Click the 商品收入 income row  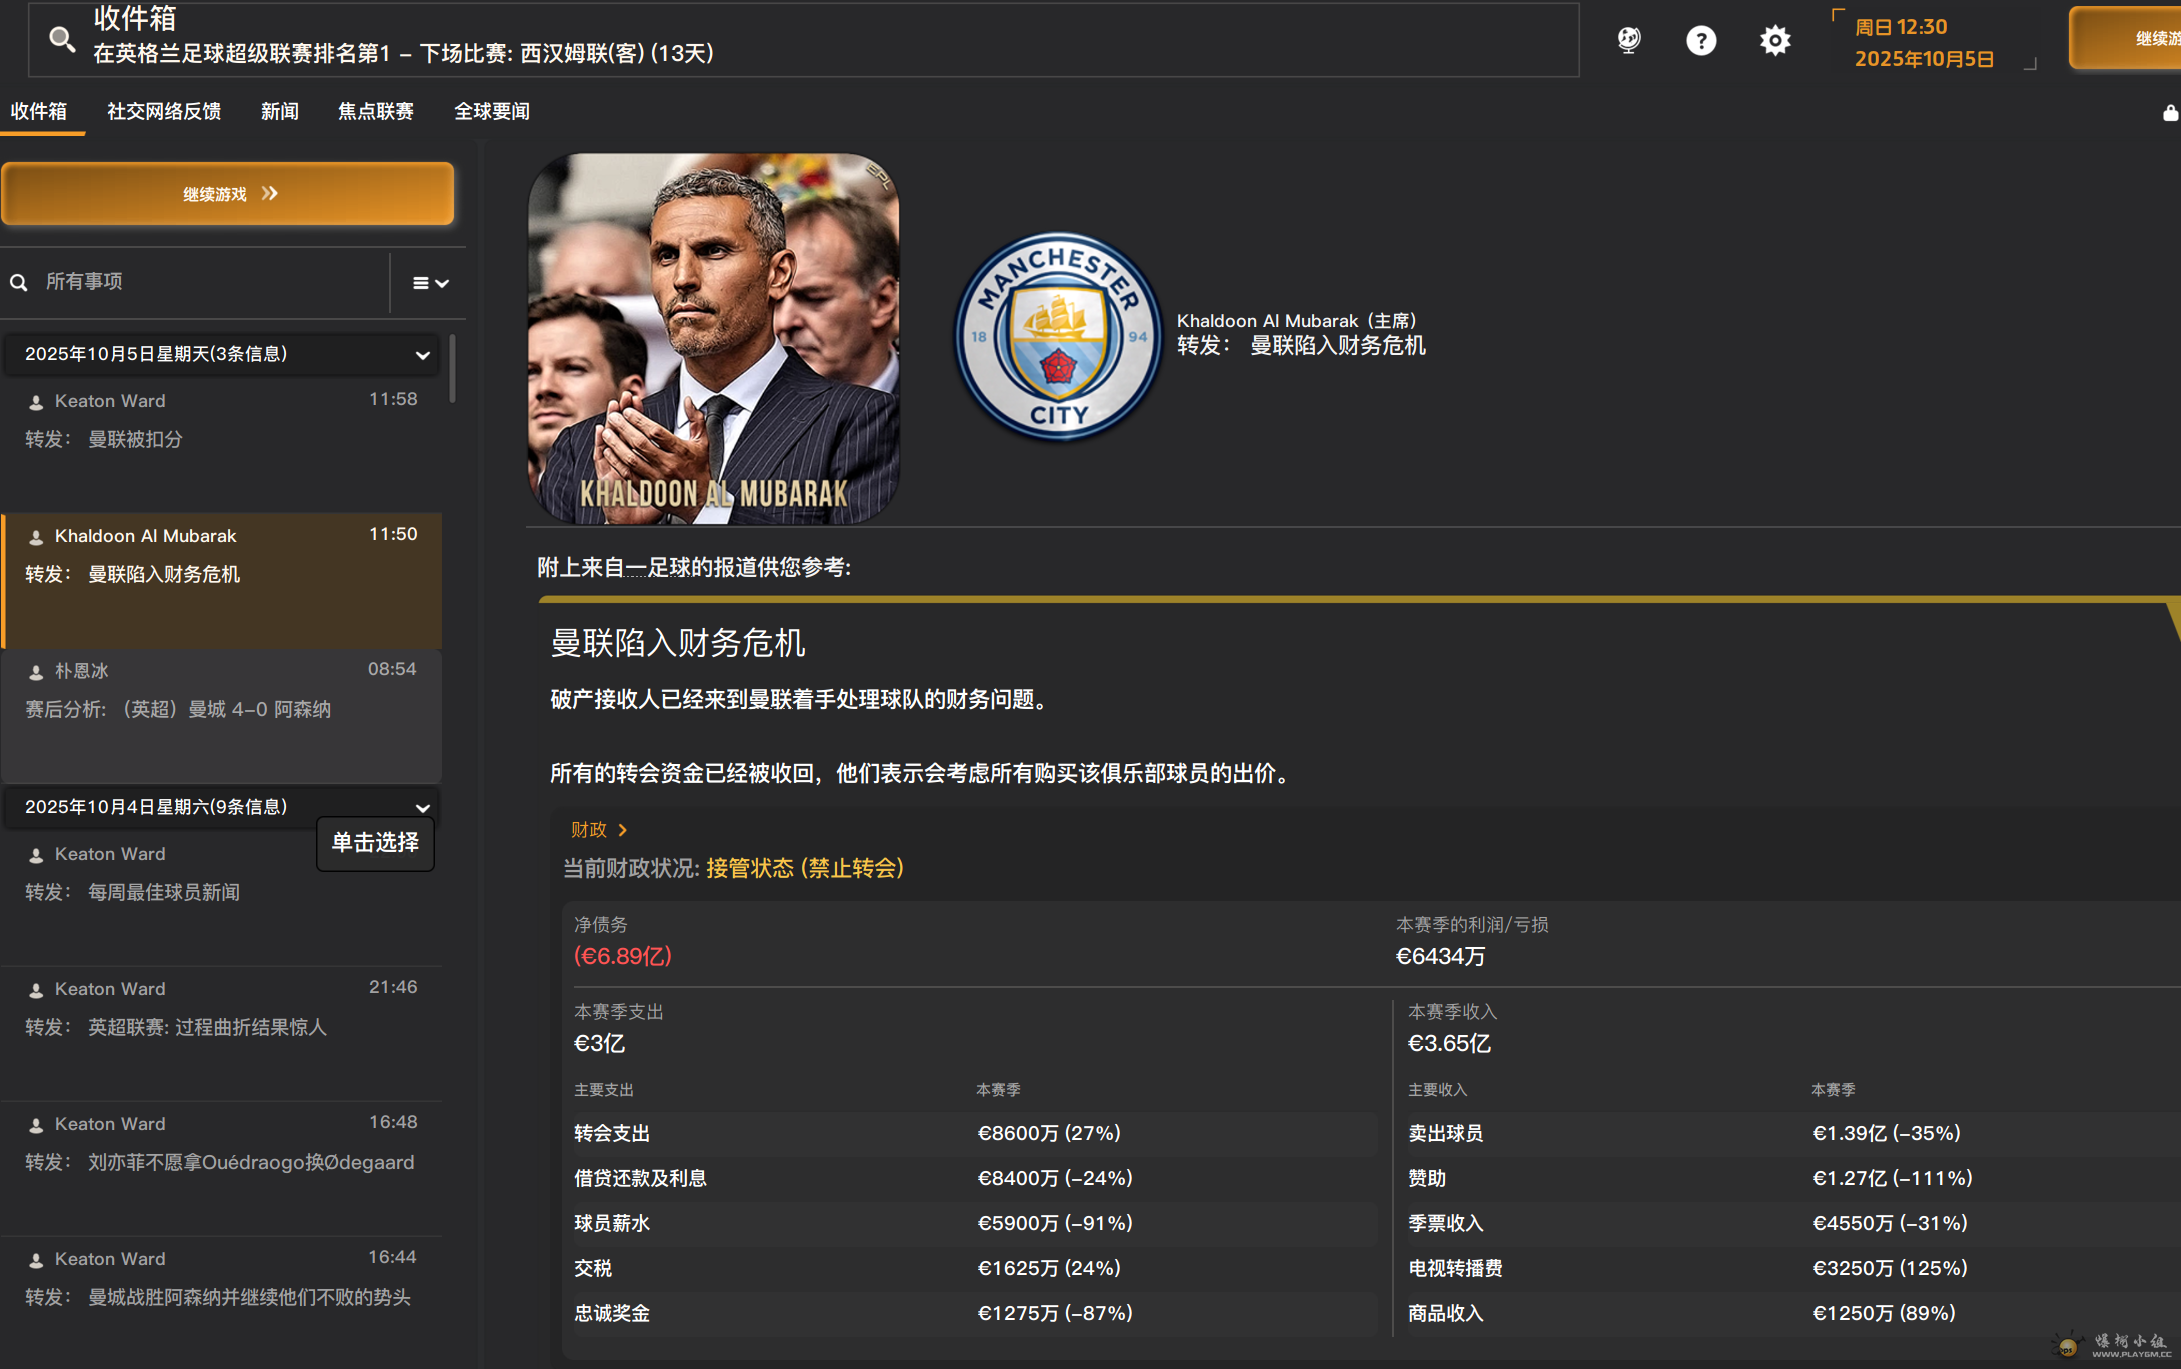point(1792,1314)
